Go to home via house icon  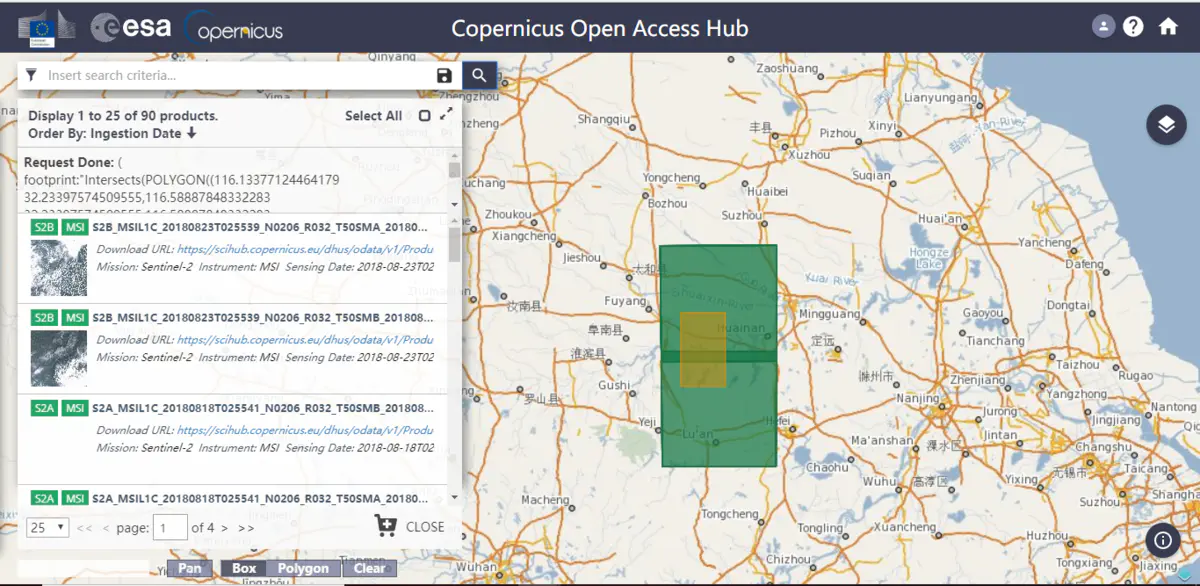point(1168,27)
